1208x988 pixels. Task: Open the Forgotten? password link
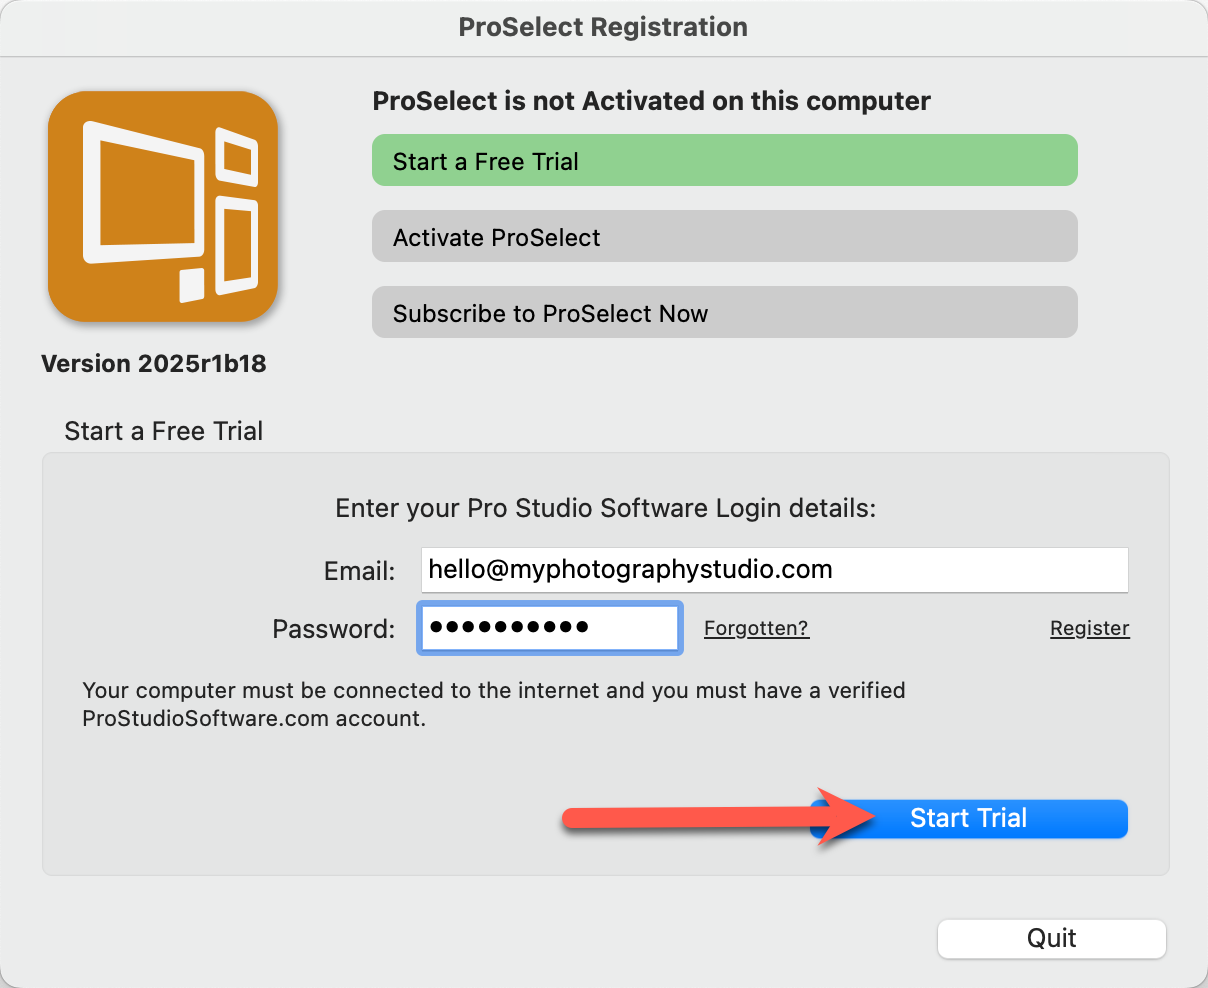pos(756,628)
